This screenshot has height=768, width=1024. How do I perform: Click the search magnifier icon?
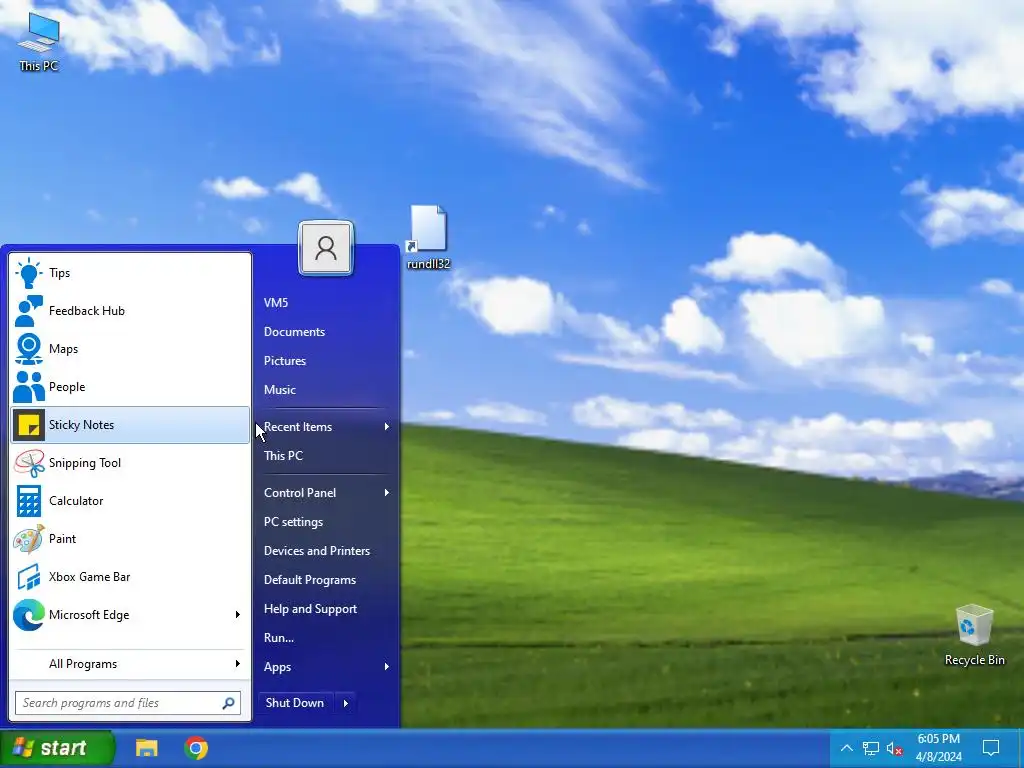point(229,703)
